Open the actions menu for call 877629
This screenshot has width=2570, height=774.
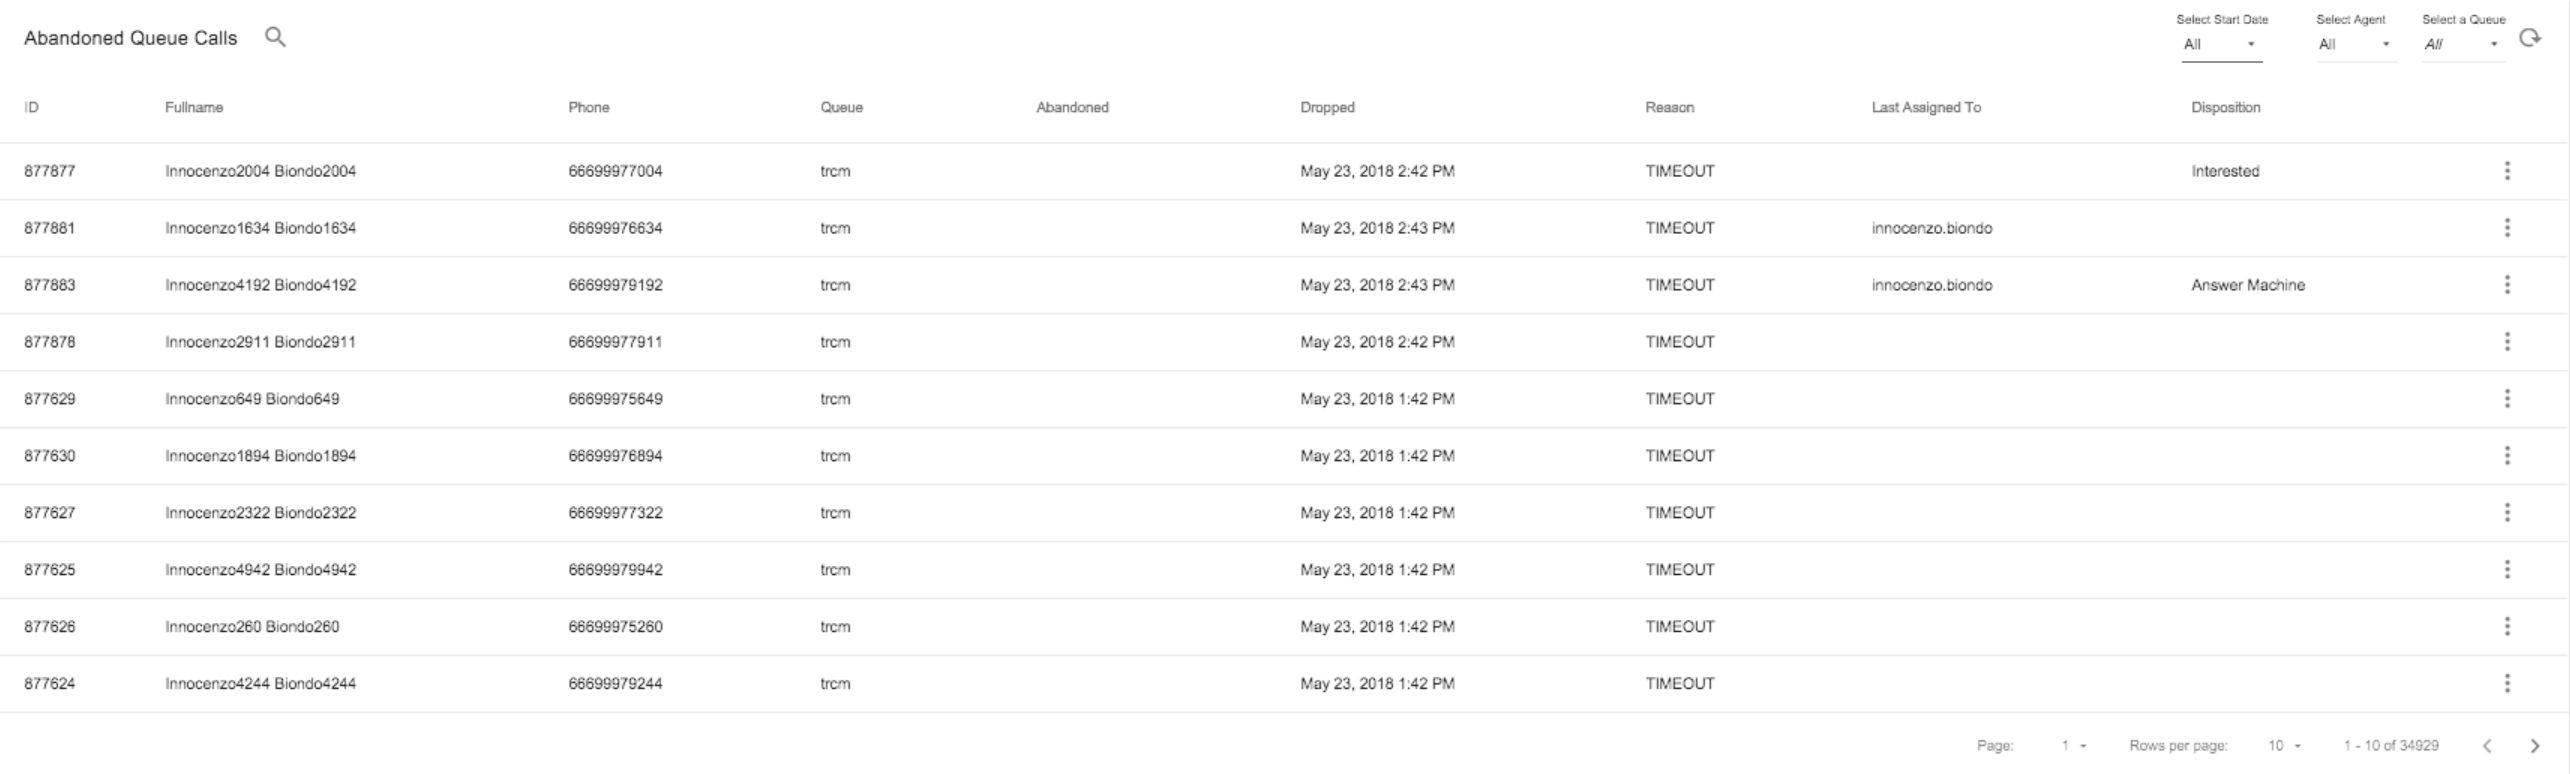point(2507,399)
